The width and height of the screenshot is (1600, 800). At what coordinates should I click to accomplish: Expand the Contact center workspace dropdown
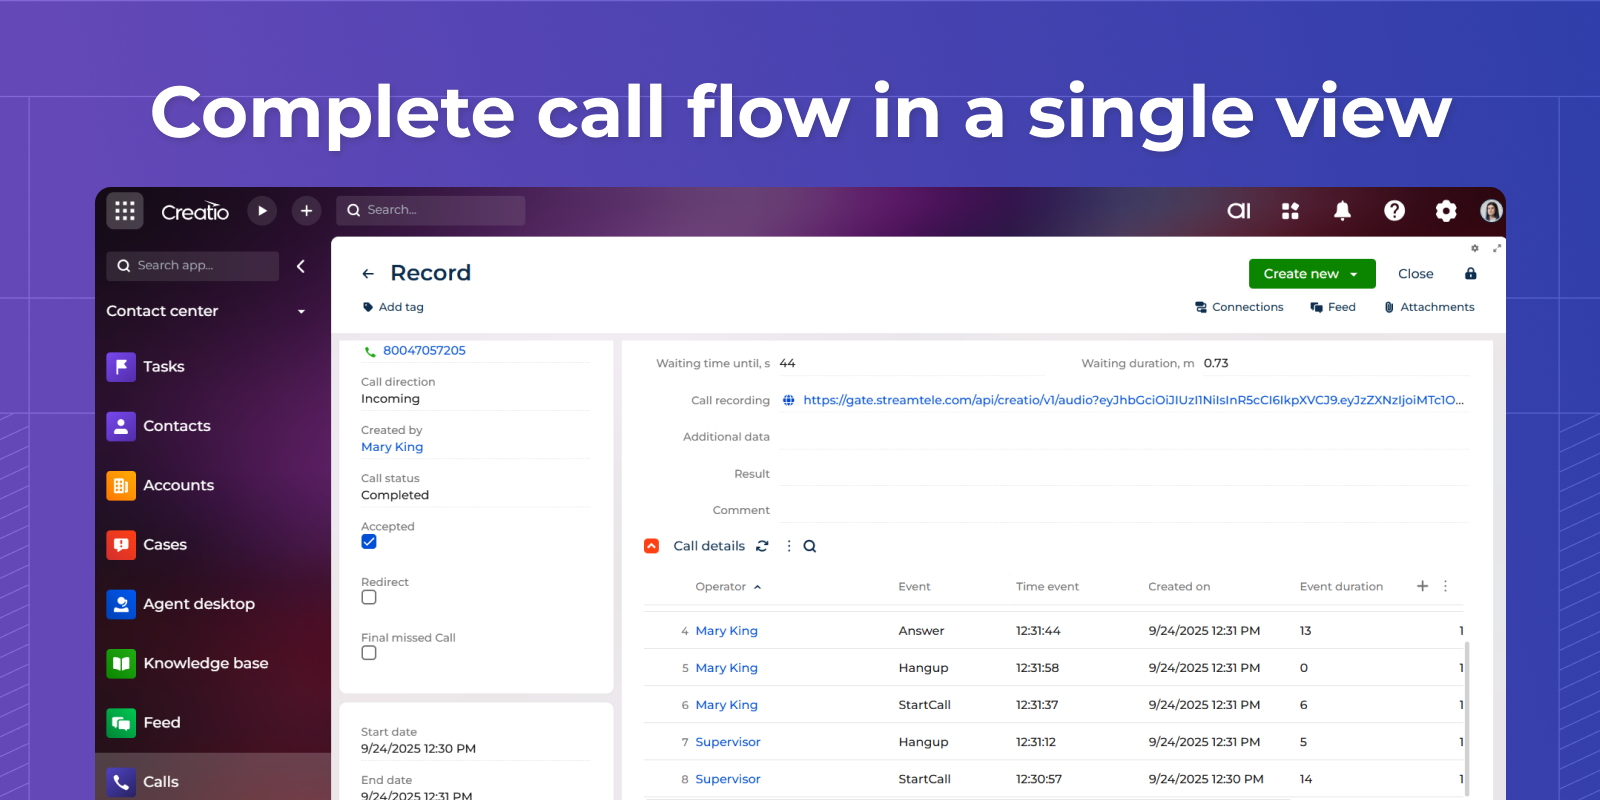(301, 312)
